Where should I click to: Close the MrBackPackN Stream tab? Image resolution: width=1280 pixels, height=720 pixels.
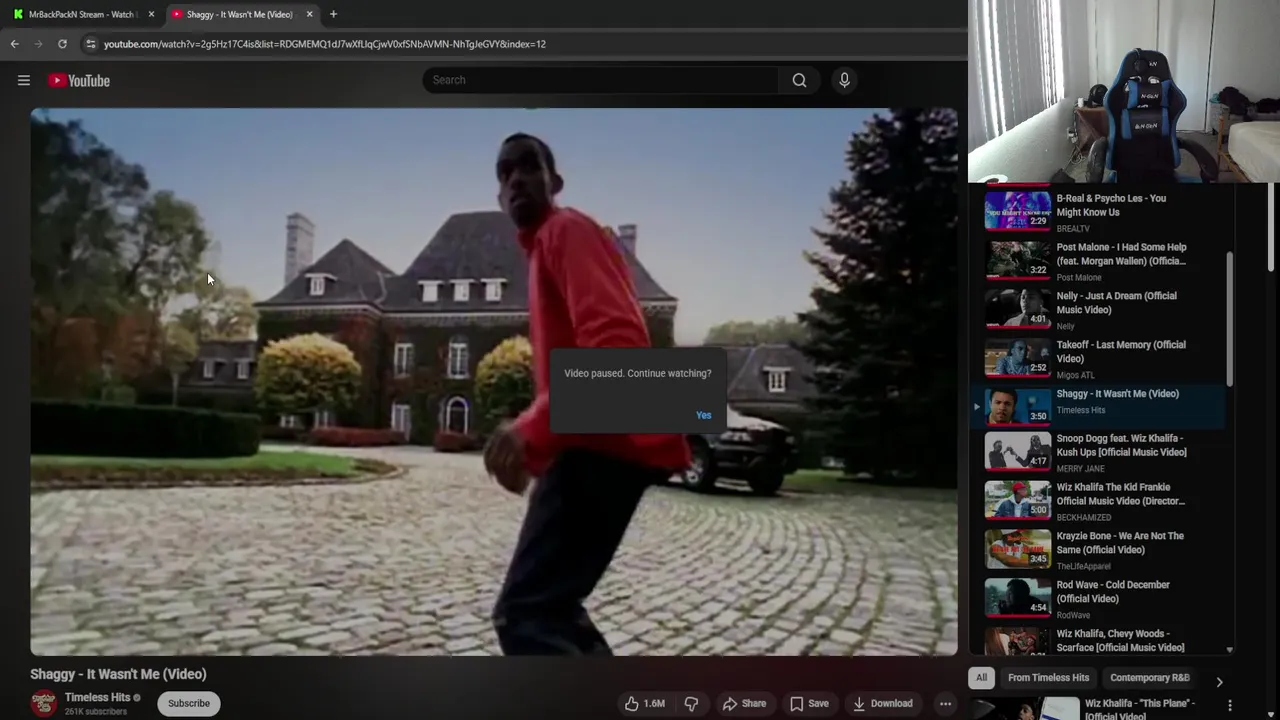[x=151, y=14]
